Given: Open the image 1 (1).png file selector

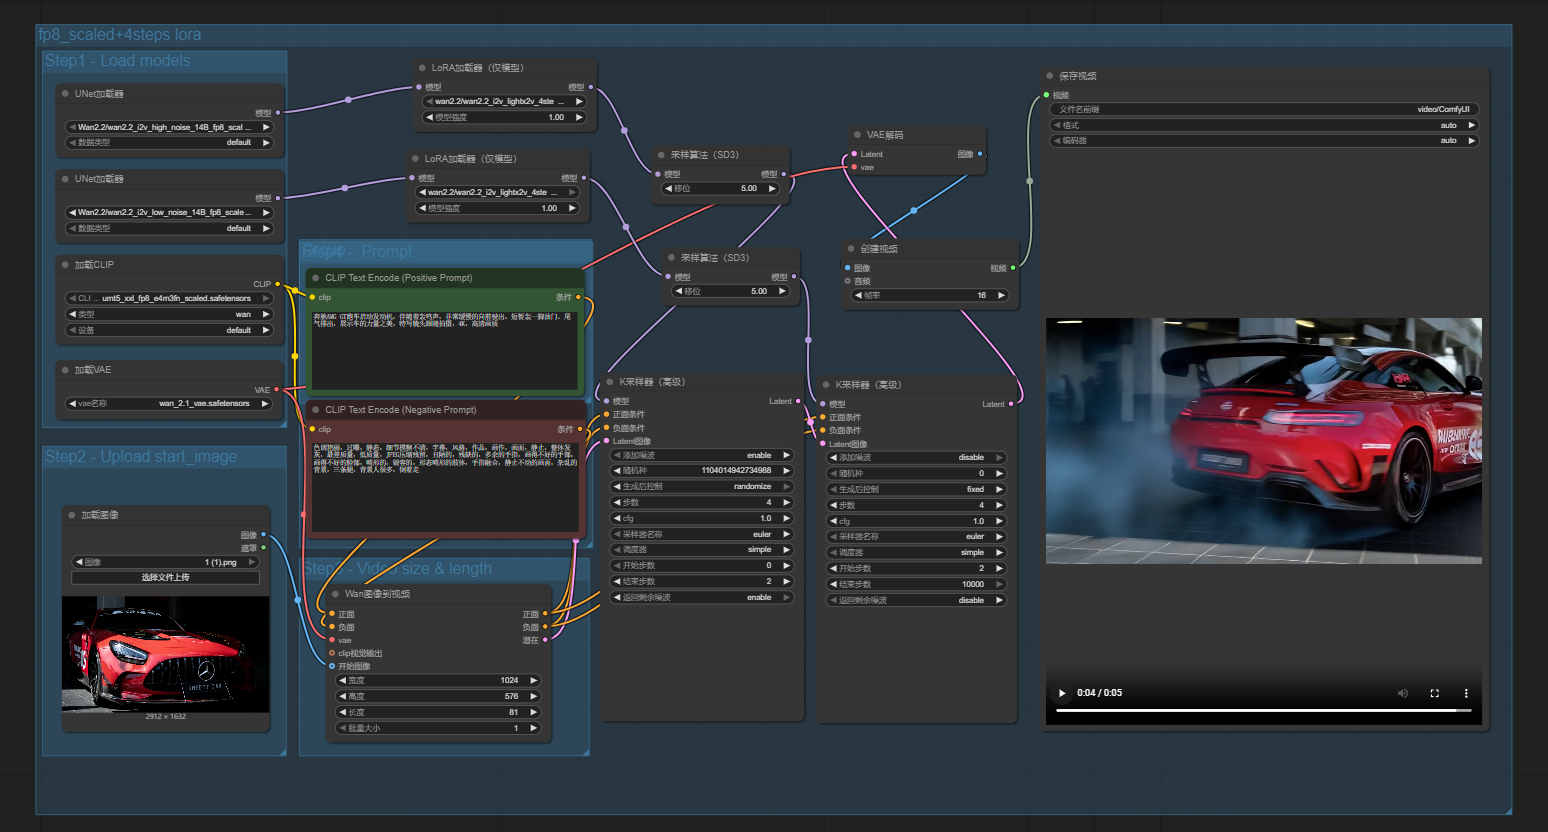Looking at the screenshot, I should pyautogui.click(x=166, y=563).
